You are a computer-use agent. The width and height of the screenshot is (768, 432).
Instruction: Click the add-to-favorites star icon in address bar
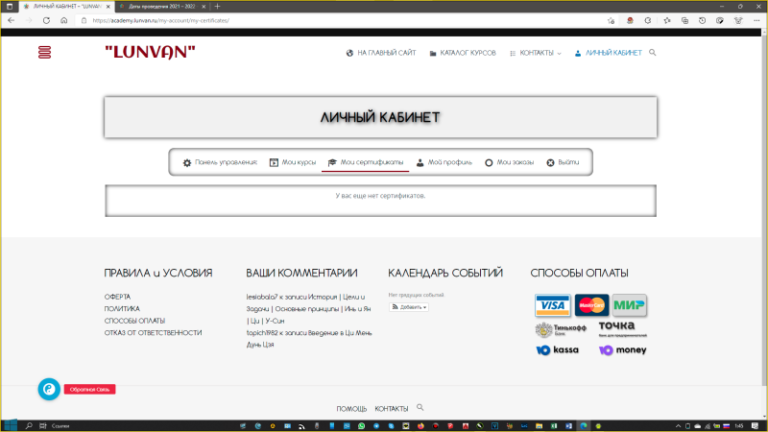pos(611,21)
